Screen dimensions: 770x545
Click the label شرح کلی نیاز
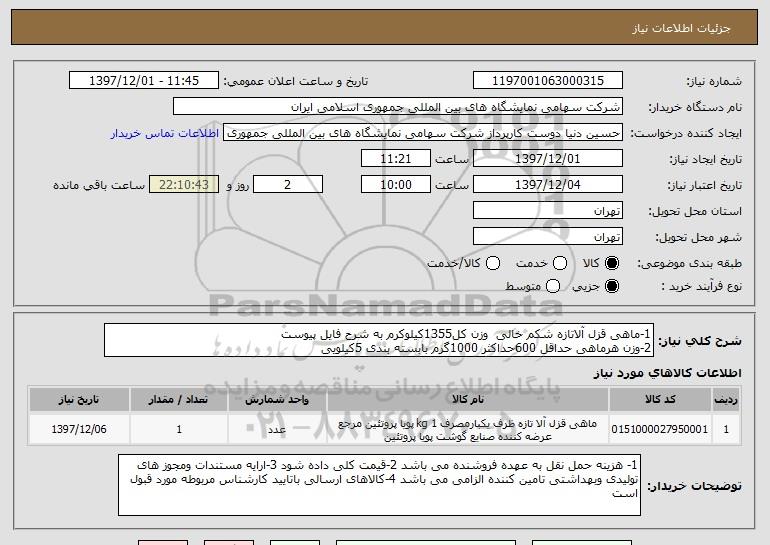(700, 341)
